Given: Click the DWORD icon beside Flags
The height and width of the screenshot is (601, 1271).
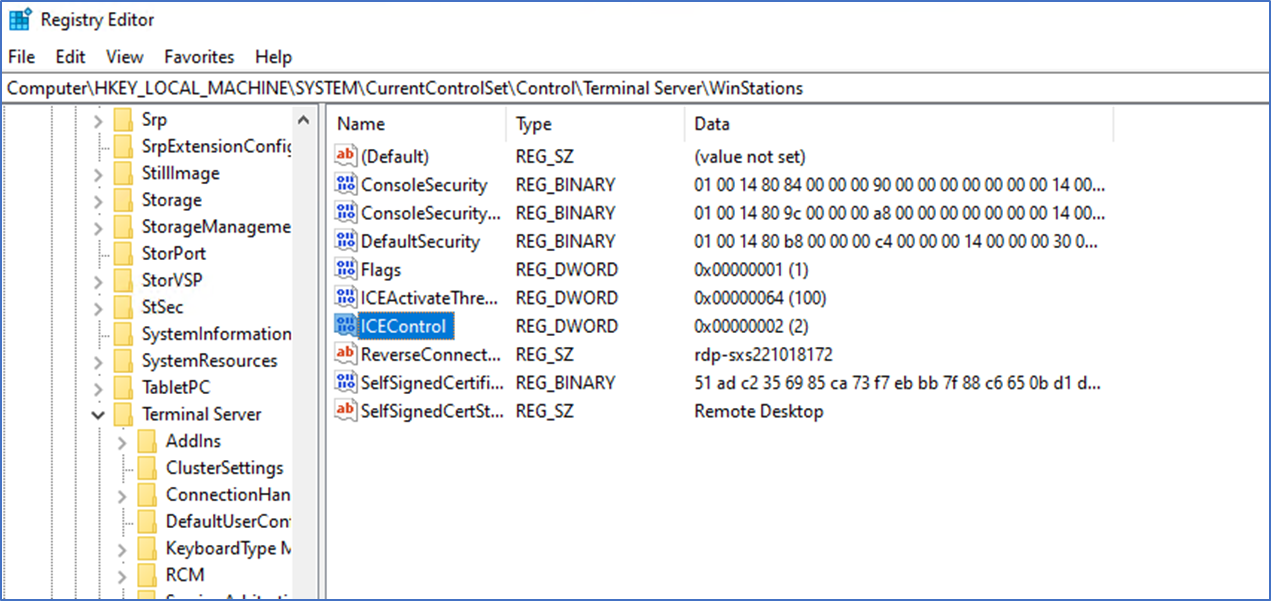Looking at the screenshot, I should (346, 269).
